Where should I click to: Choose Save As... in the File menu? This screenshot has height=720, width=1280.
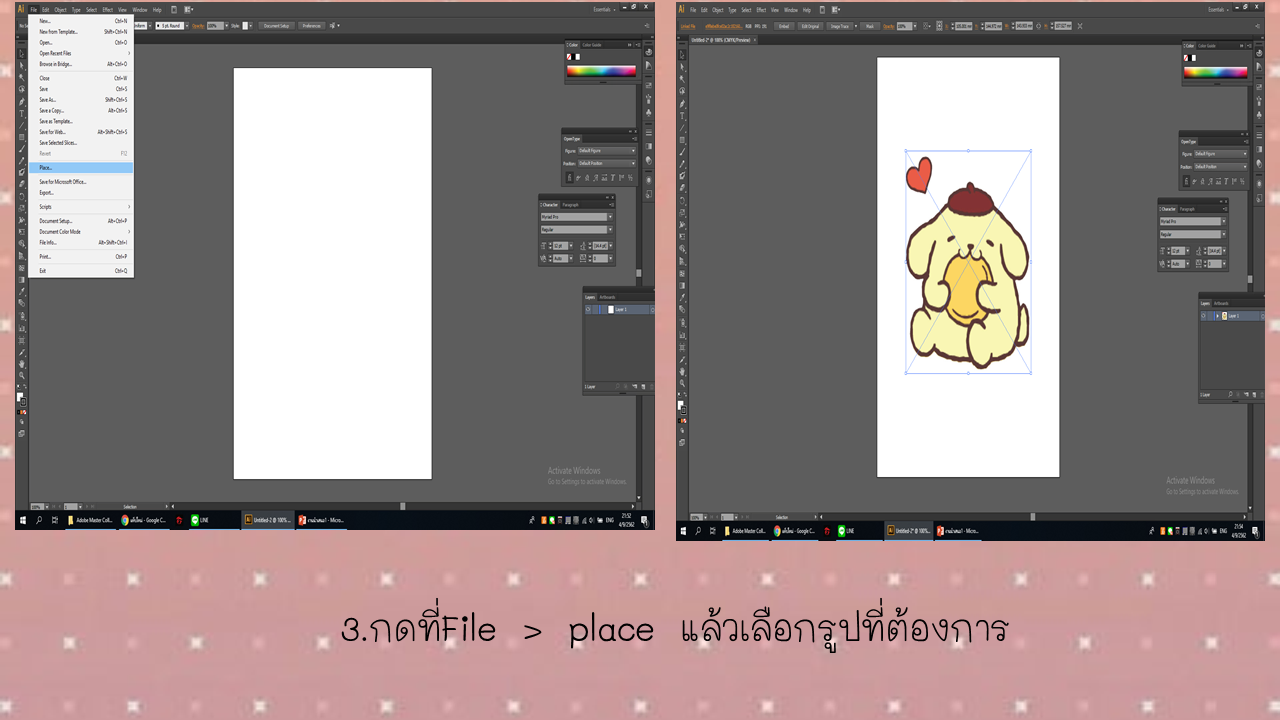click(81, 100)
